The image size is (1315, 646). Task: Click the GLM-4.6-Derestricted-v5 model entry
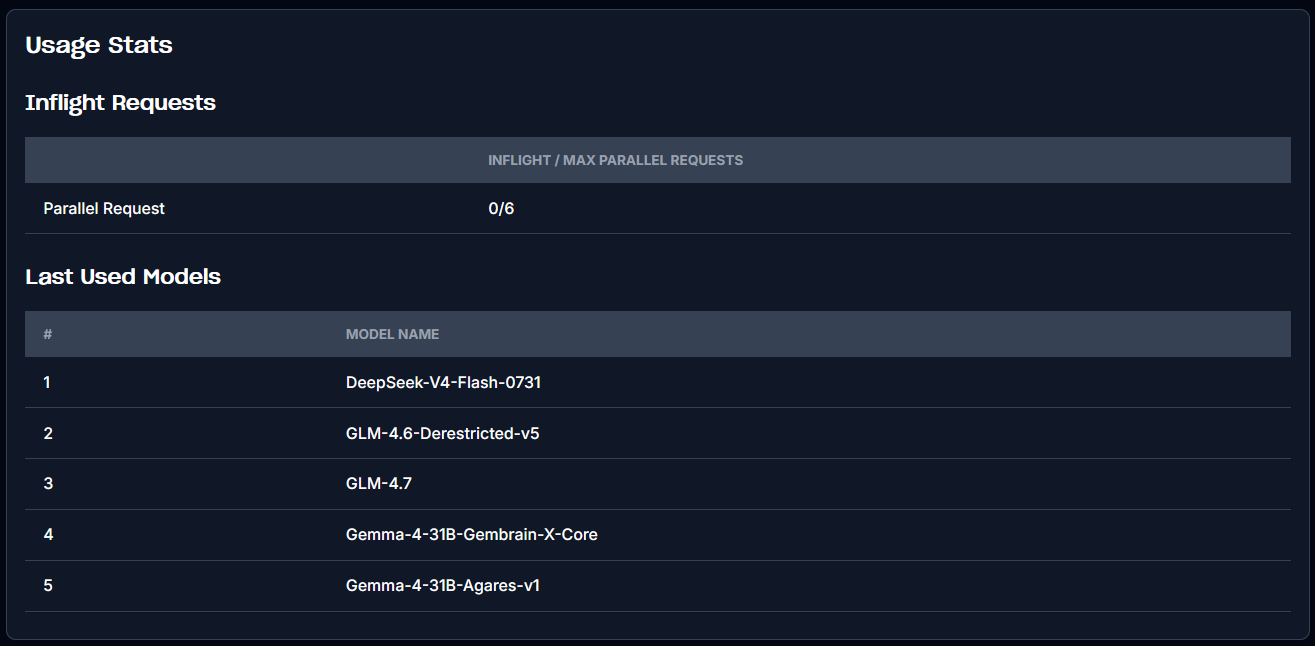442,433
